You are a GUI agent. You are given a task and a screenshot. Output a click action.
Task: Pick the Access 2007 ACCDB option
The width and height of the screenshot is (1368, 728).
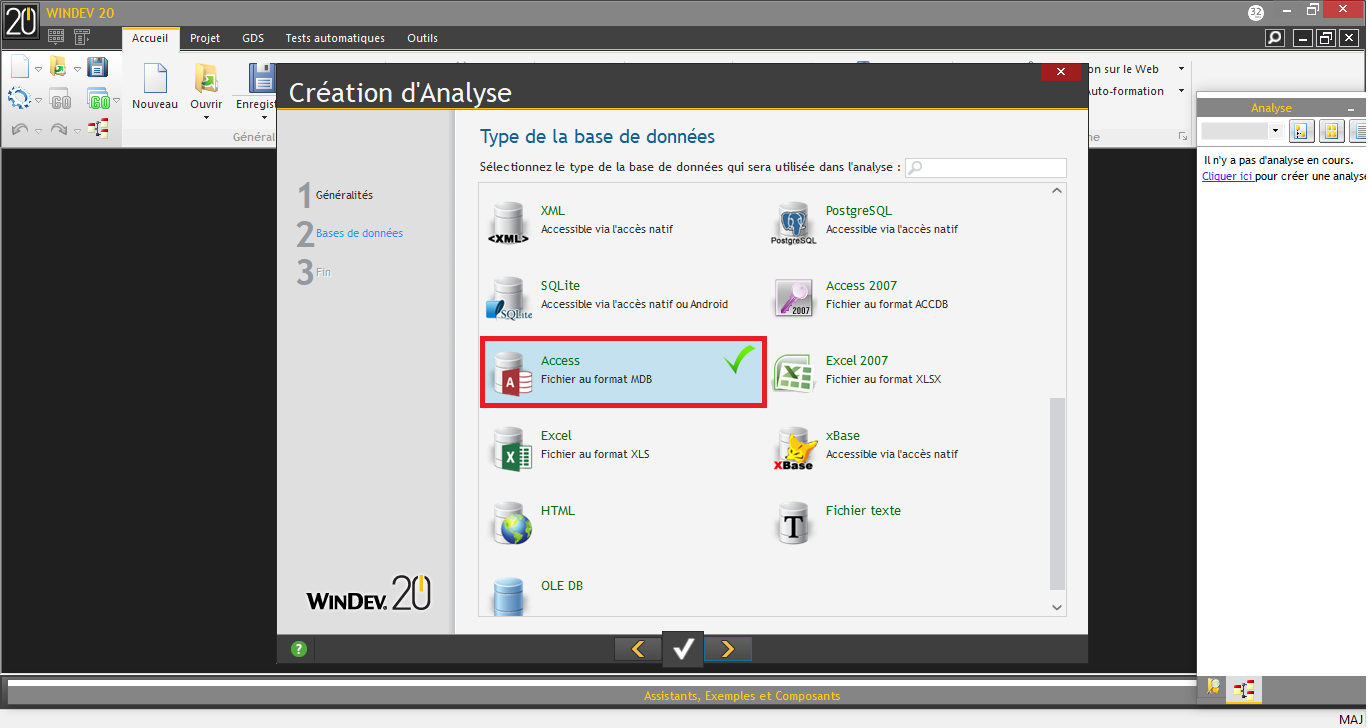pos(908,298)
